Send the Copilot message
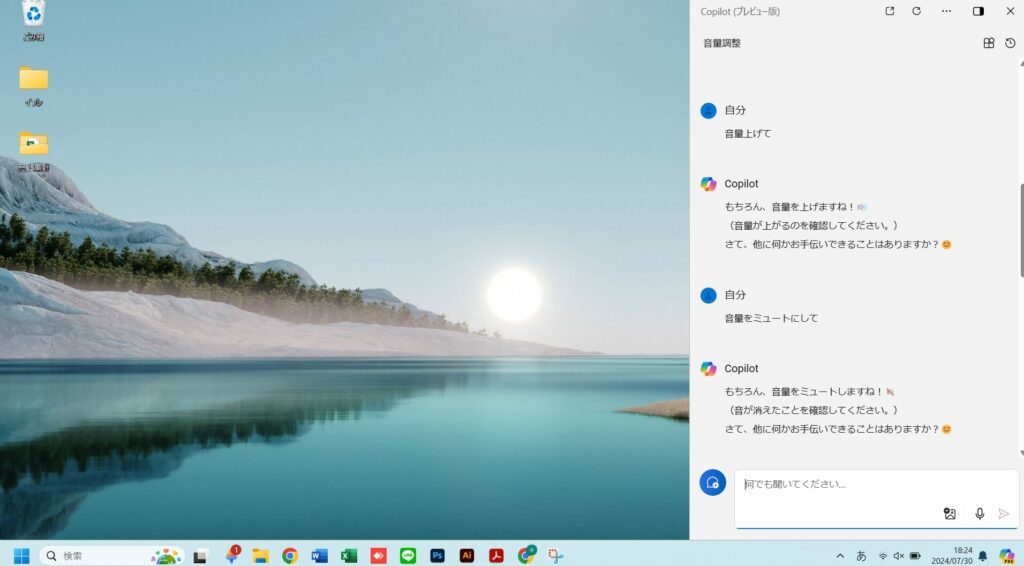 click(1004, 513)
